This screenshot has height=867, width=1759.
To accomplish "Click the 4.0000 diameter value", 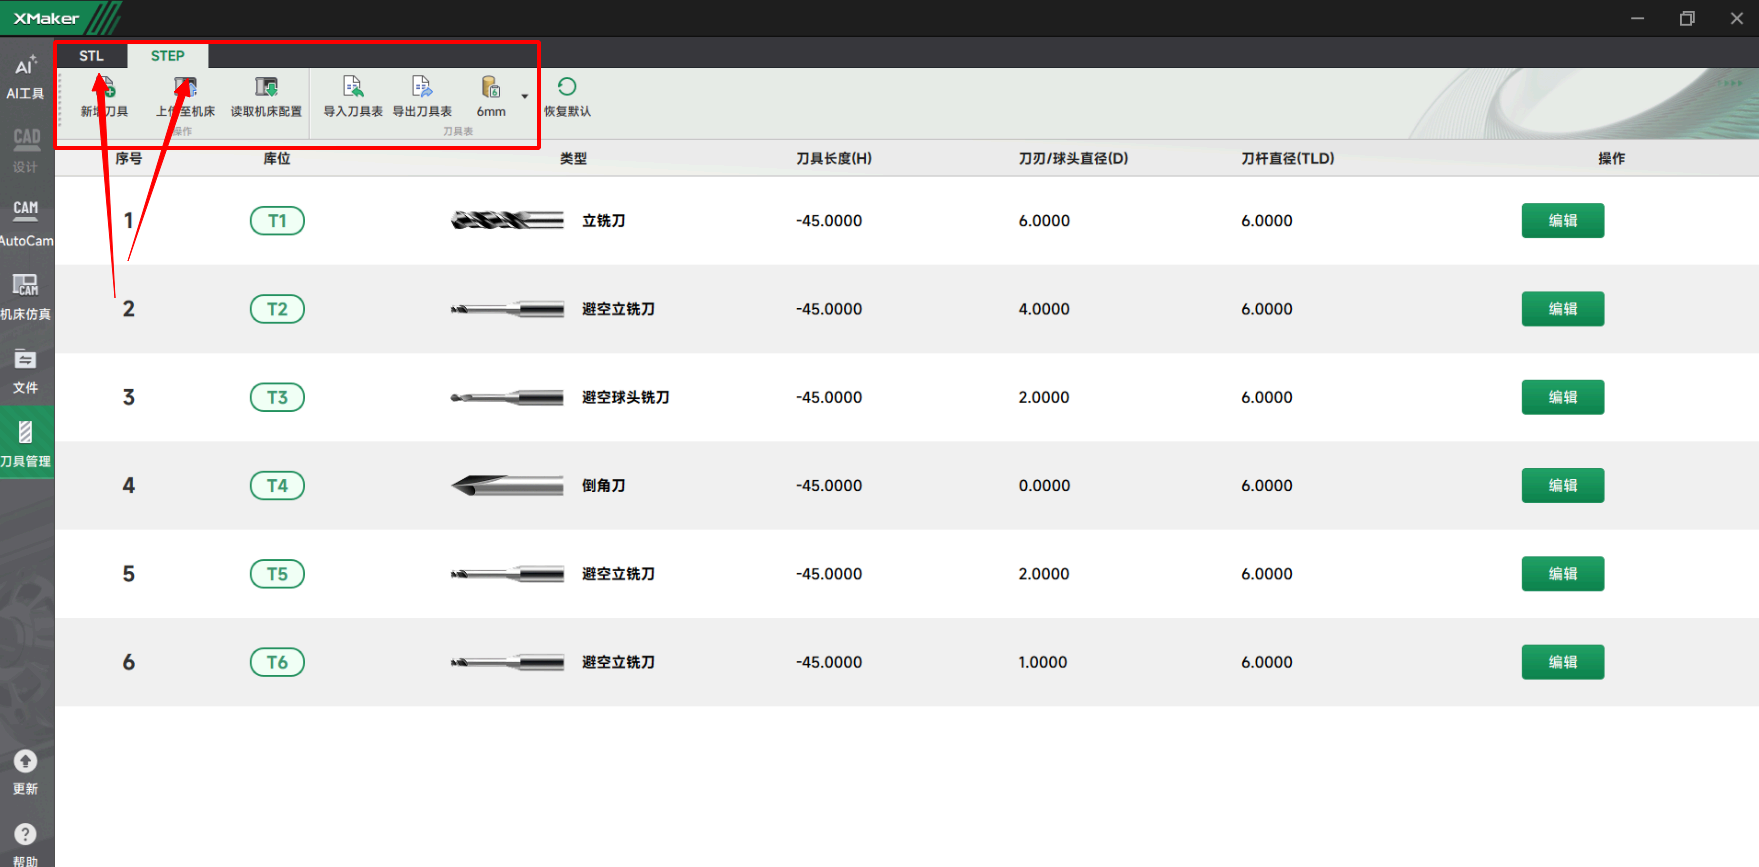I will [x=1044, y=309].
